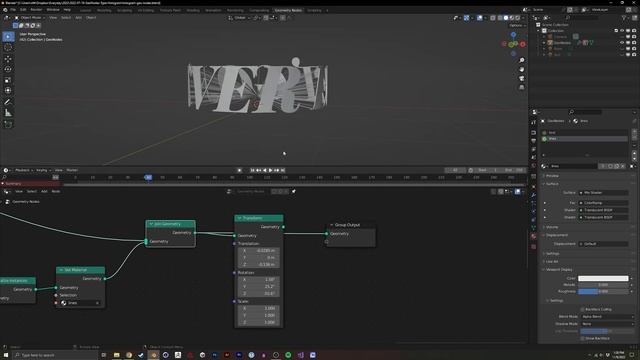
Task: Click the Viewport Display Color white swatch
Action: (603, 278)
